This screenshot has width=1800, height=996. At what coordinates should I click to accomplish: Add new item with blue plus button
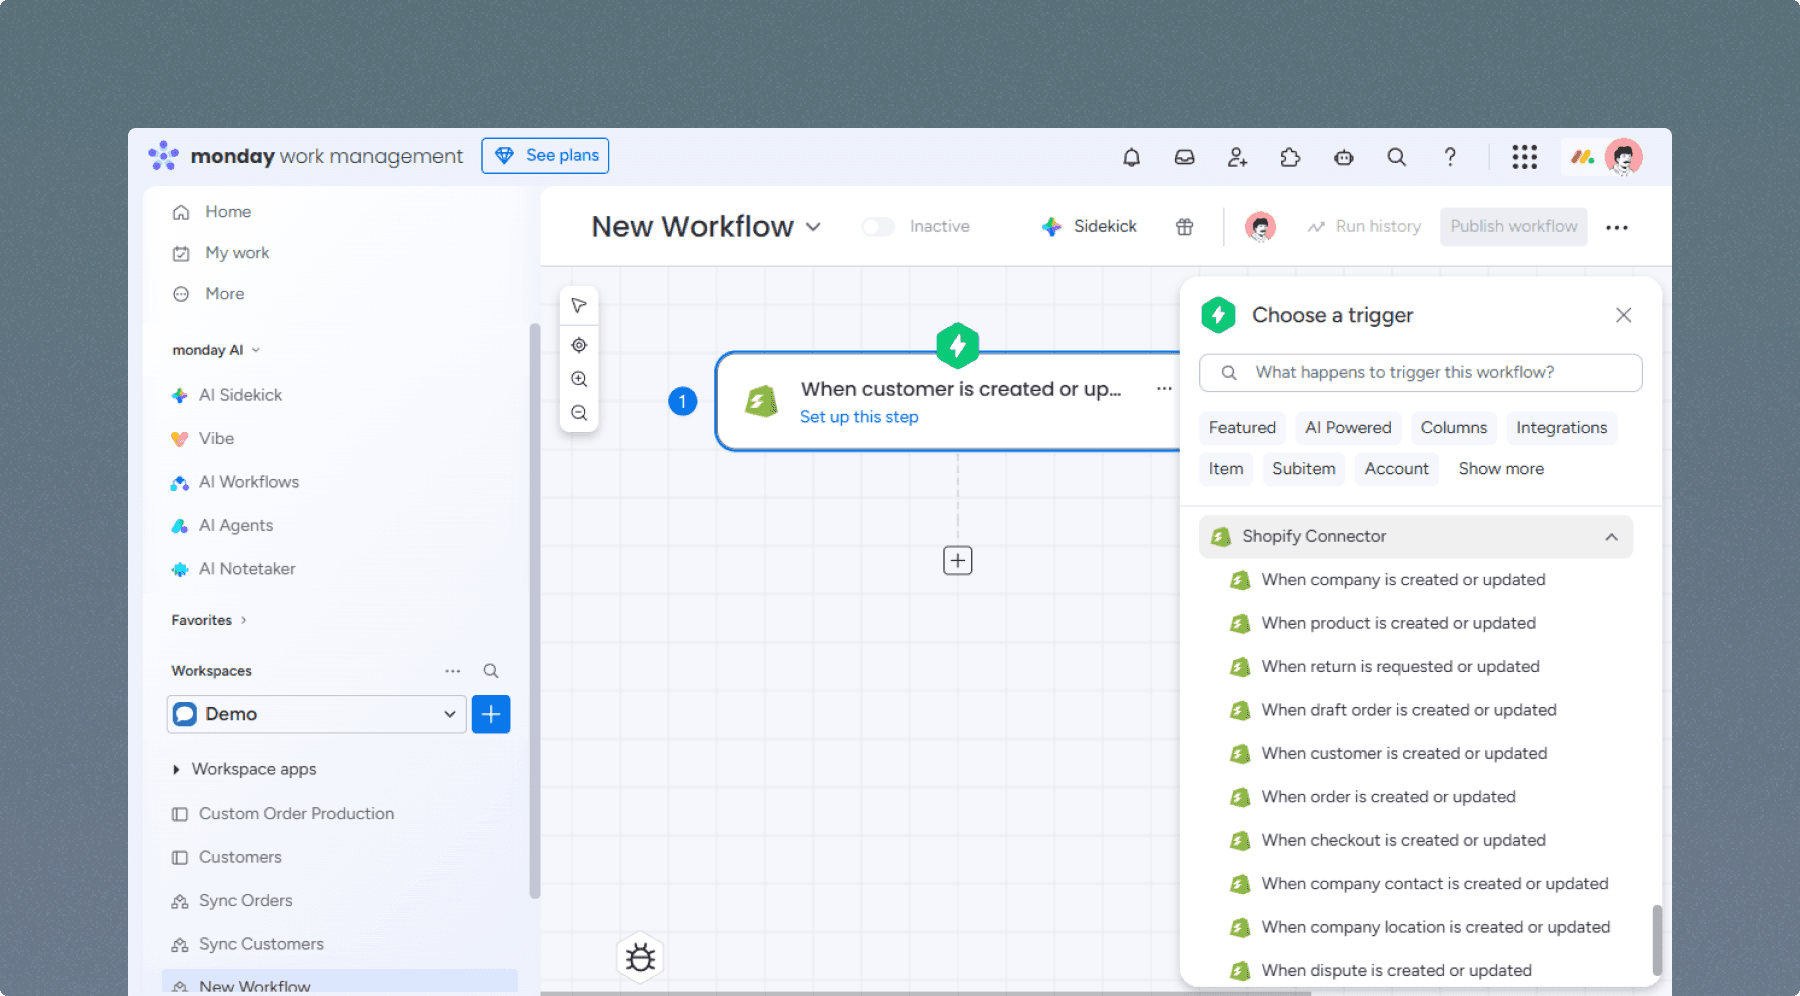click(491, 714)
